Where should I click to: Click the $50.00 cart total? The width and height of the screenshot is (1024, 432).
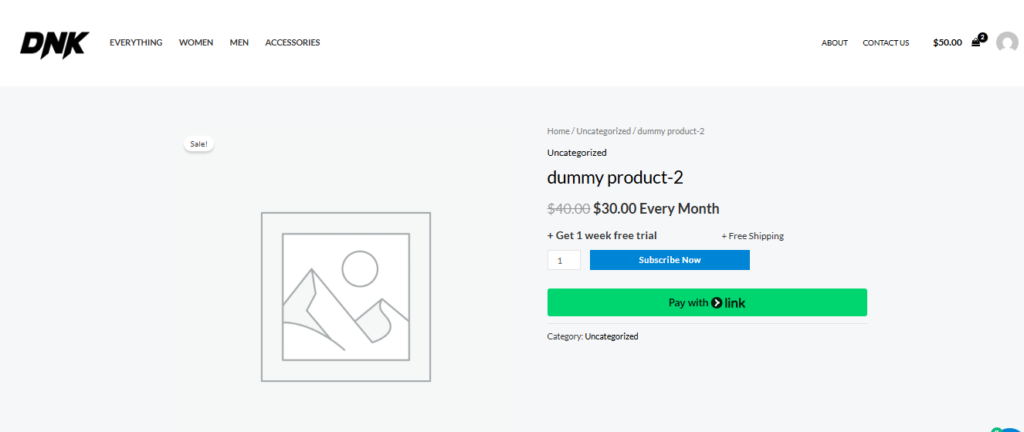pos(947,43)
